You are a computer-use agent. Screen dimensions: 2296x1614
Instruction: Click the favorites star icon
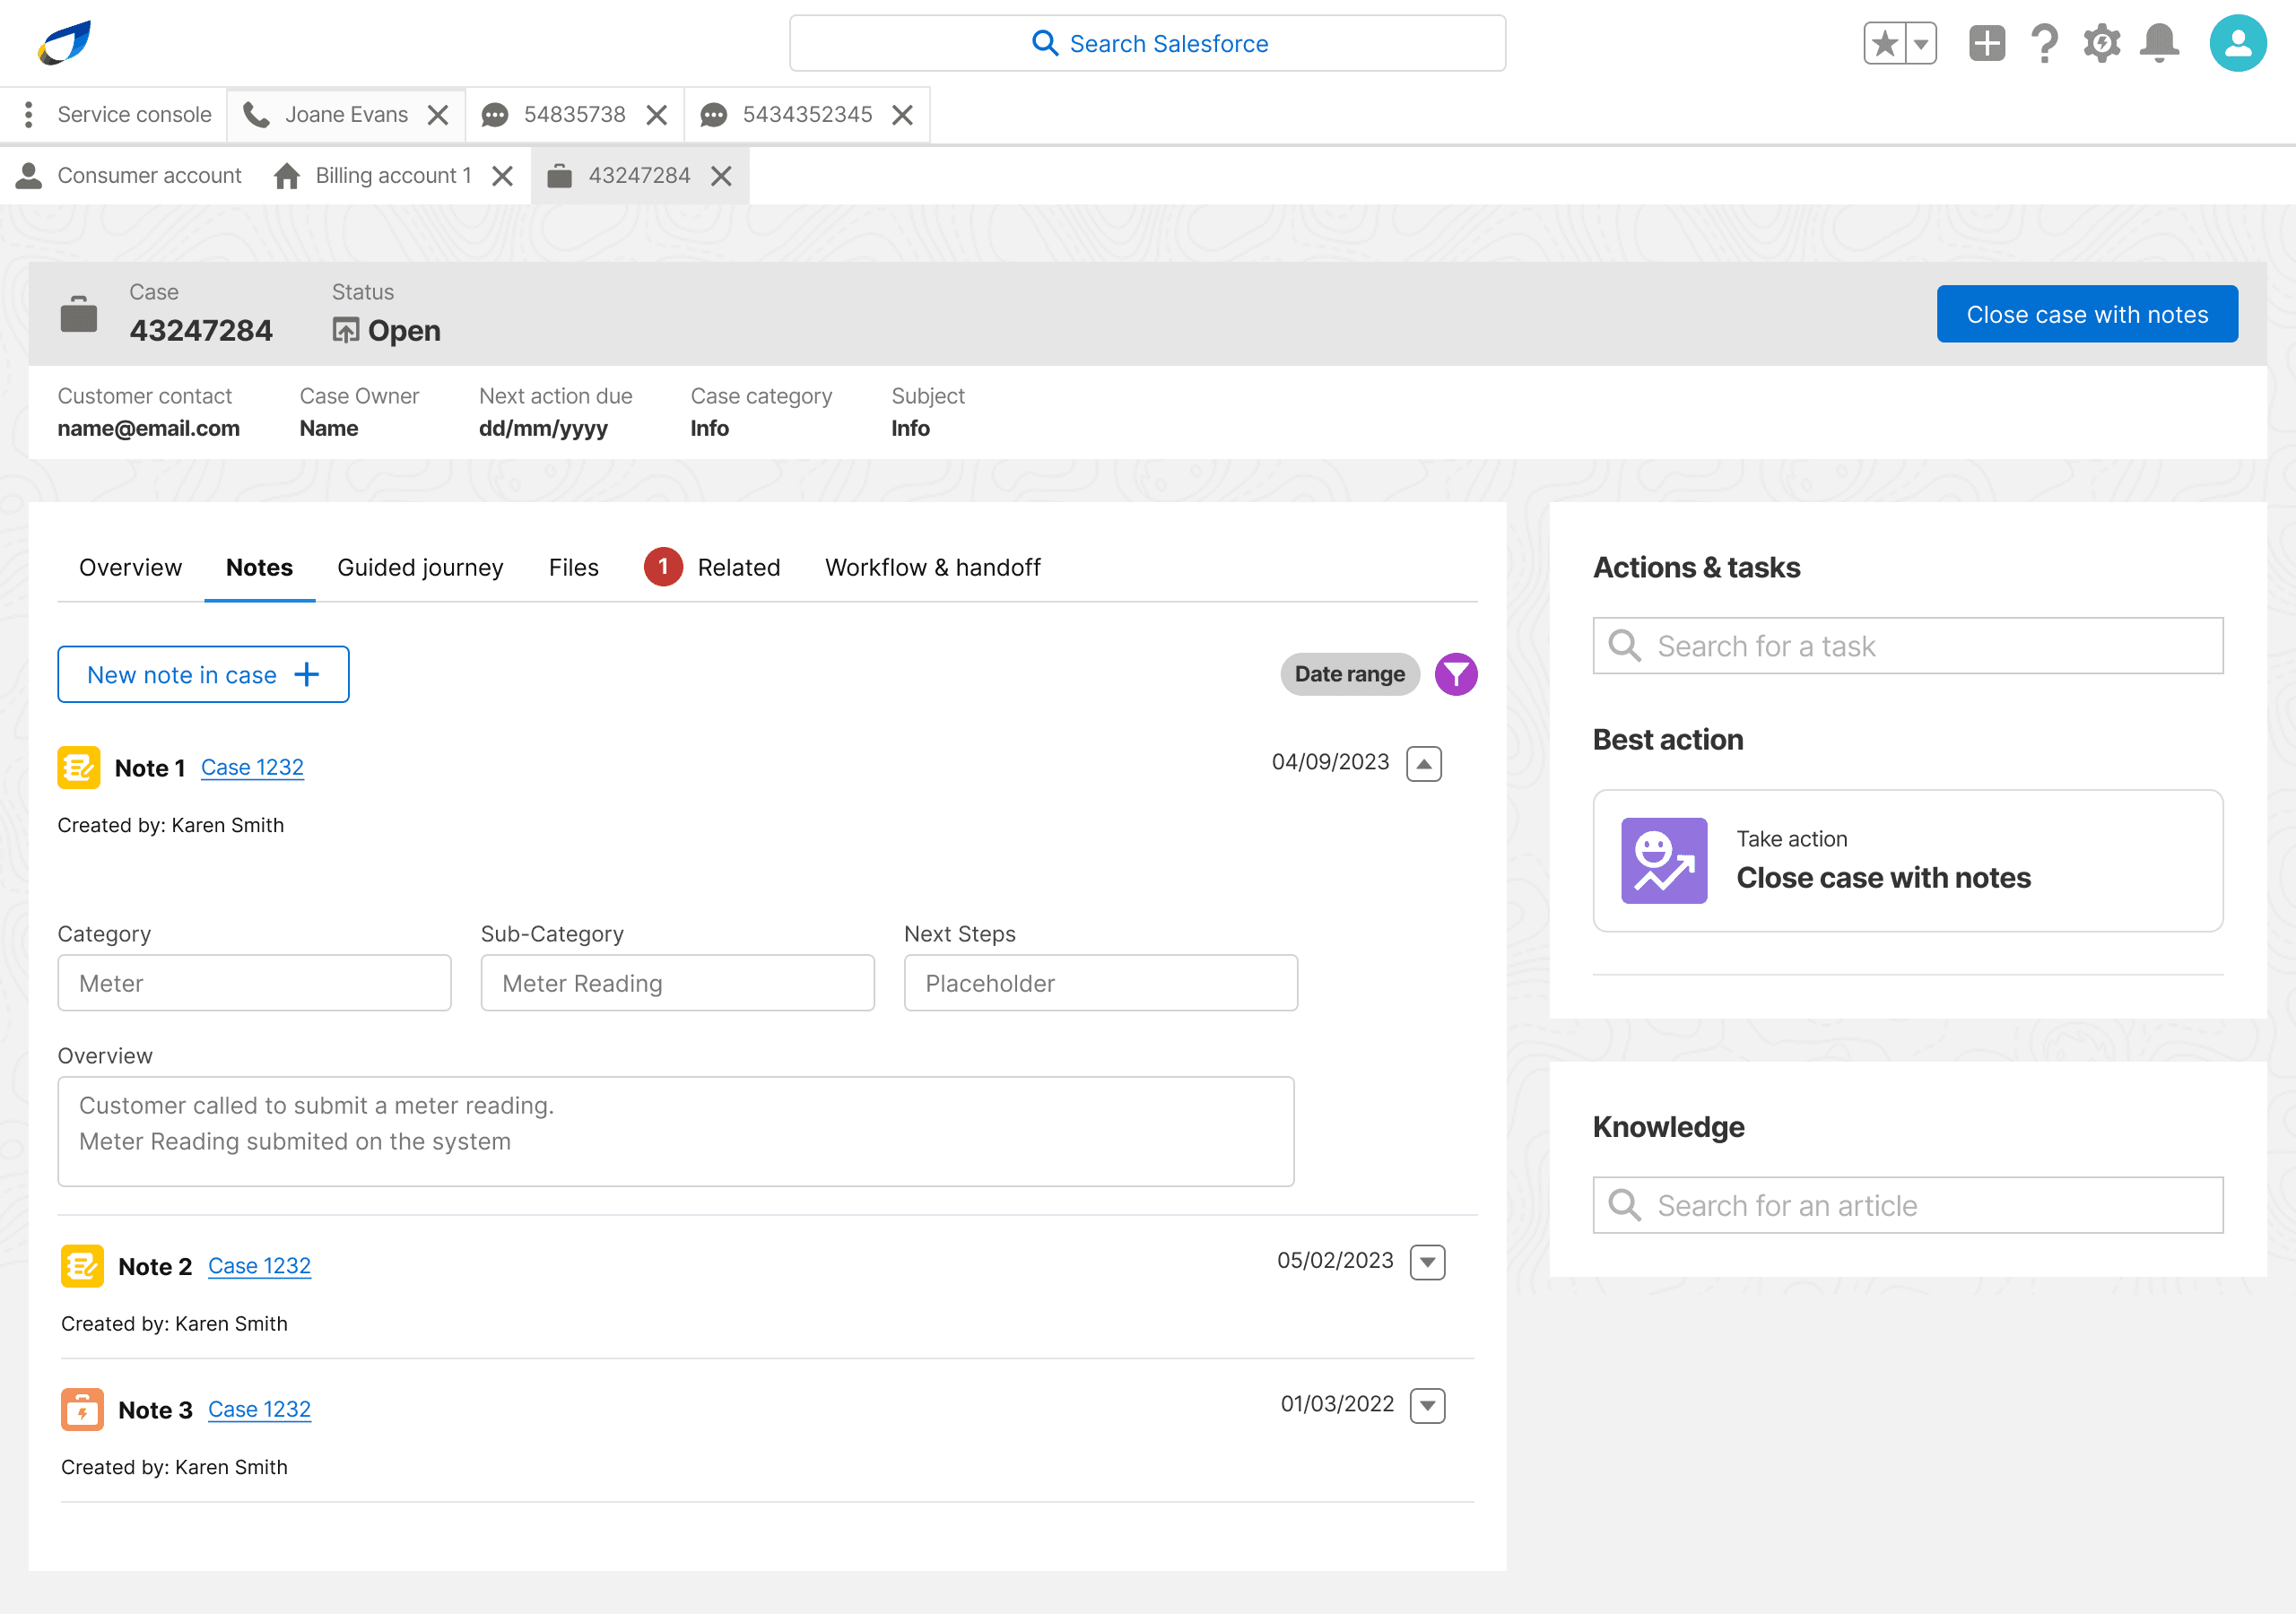click(x=1885, y=44)
